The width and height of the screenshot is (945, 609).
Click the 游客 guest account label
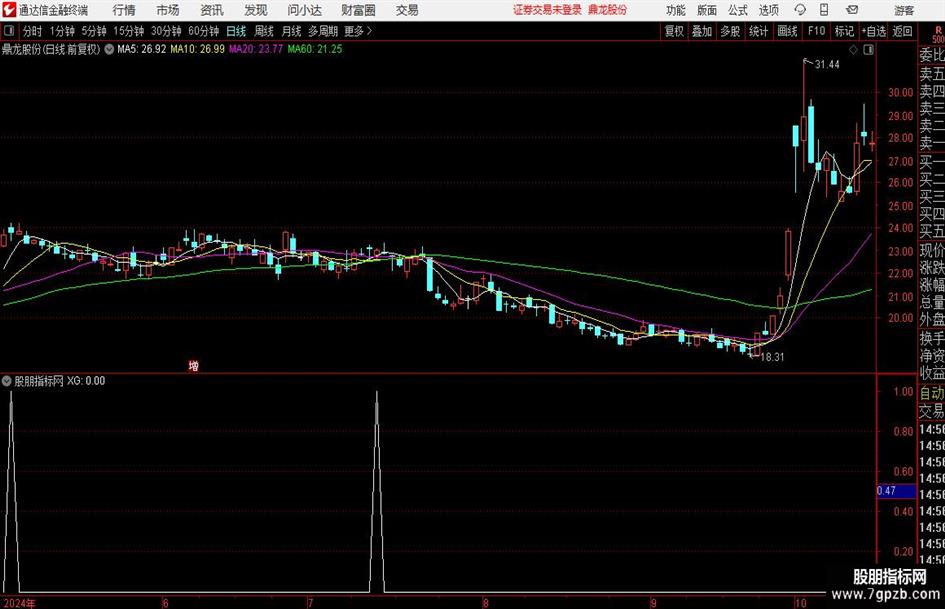pos(904,10)
